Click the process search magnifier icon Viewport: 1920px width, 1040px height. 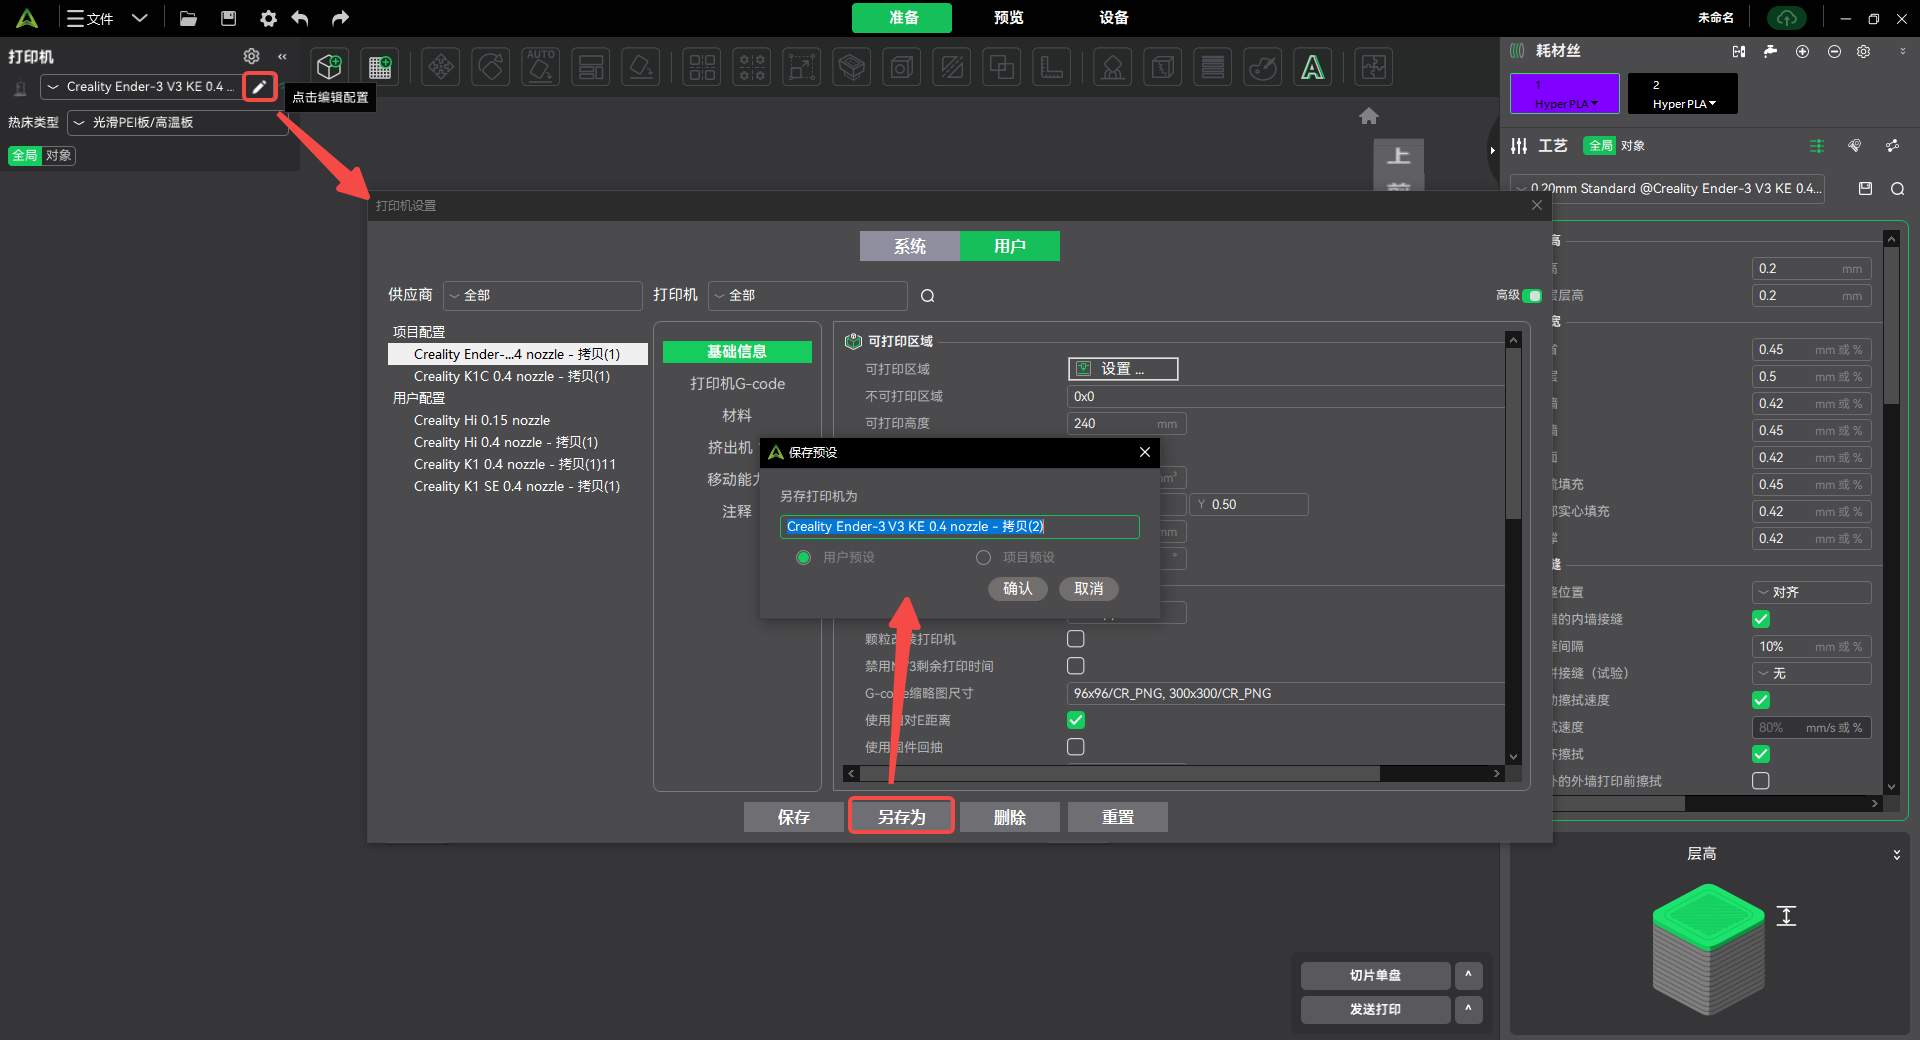point(1897,189)
